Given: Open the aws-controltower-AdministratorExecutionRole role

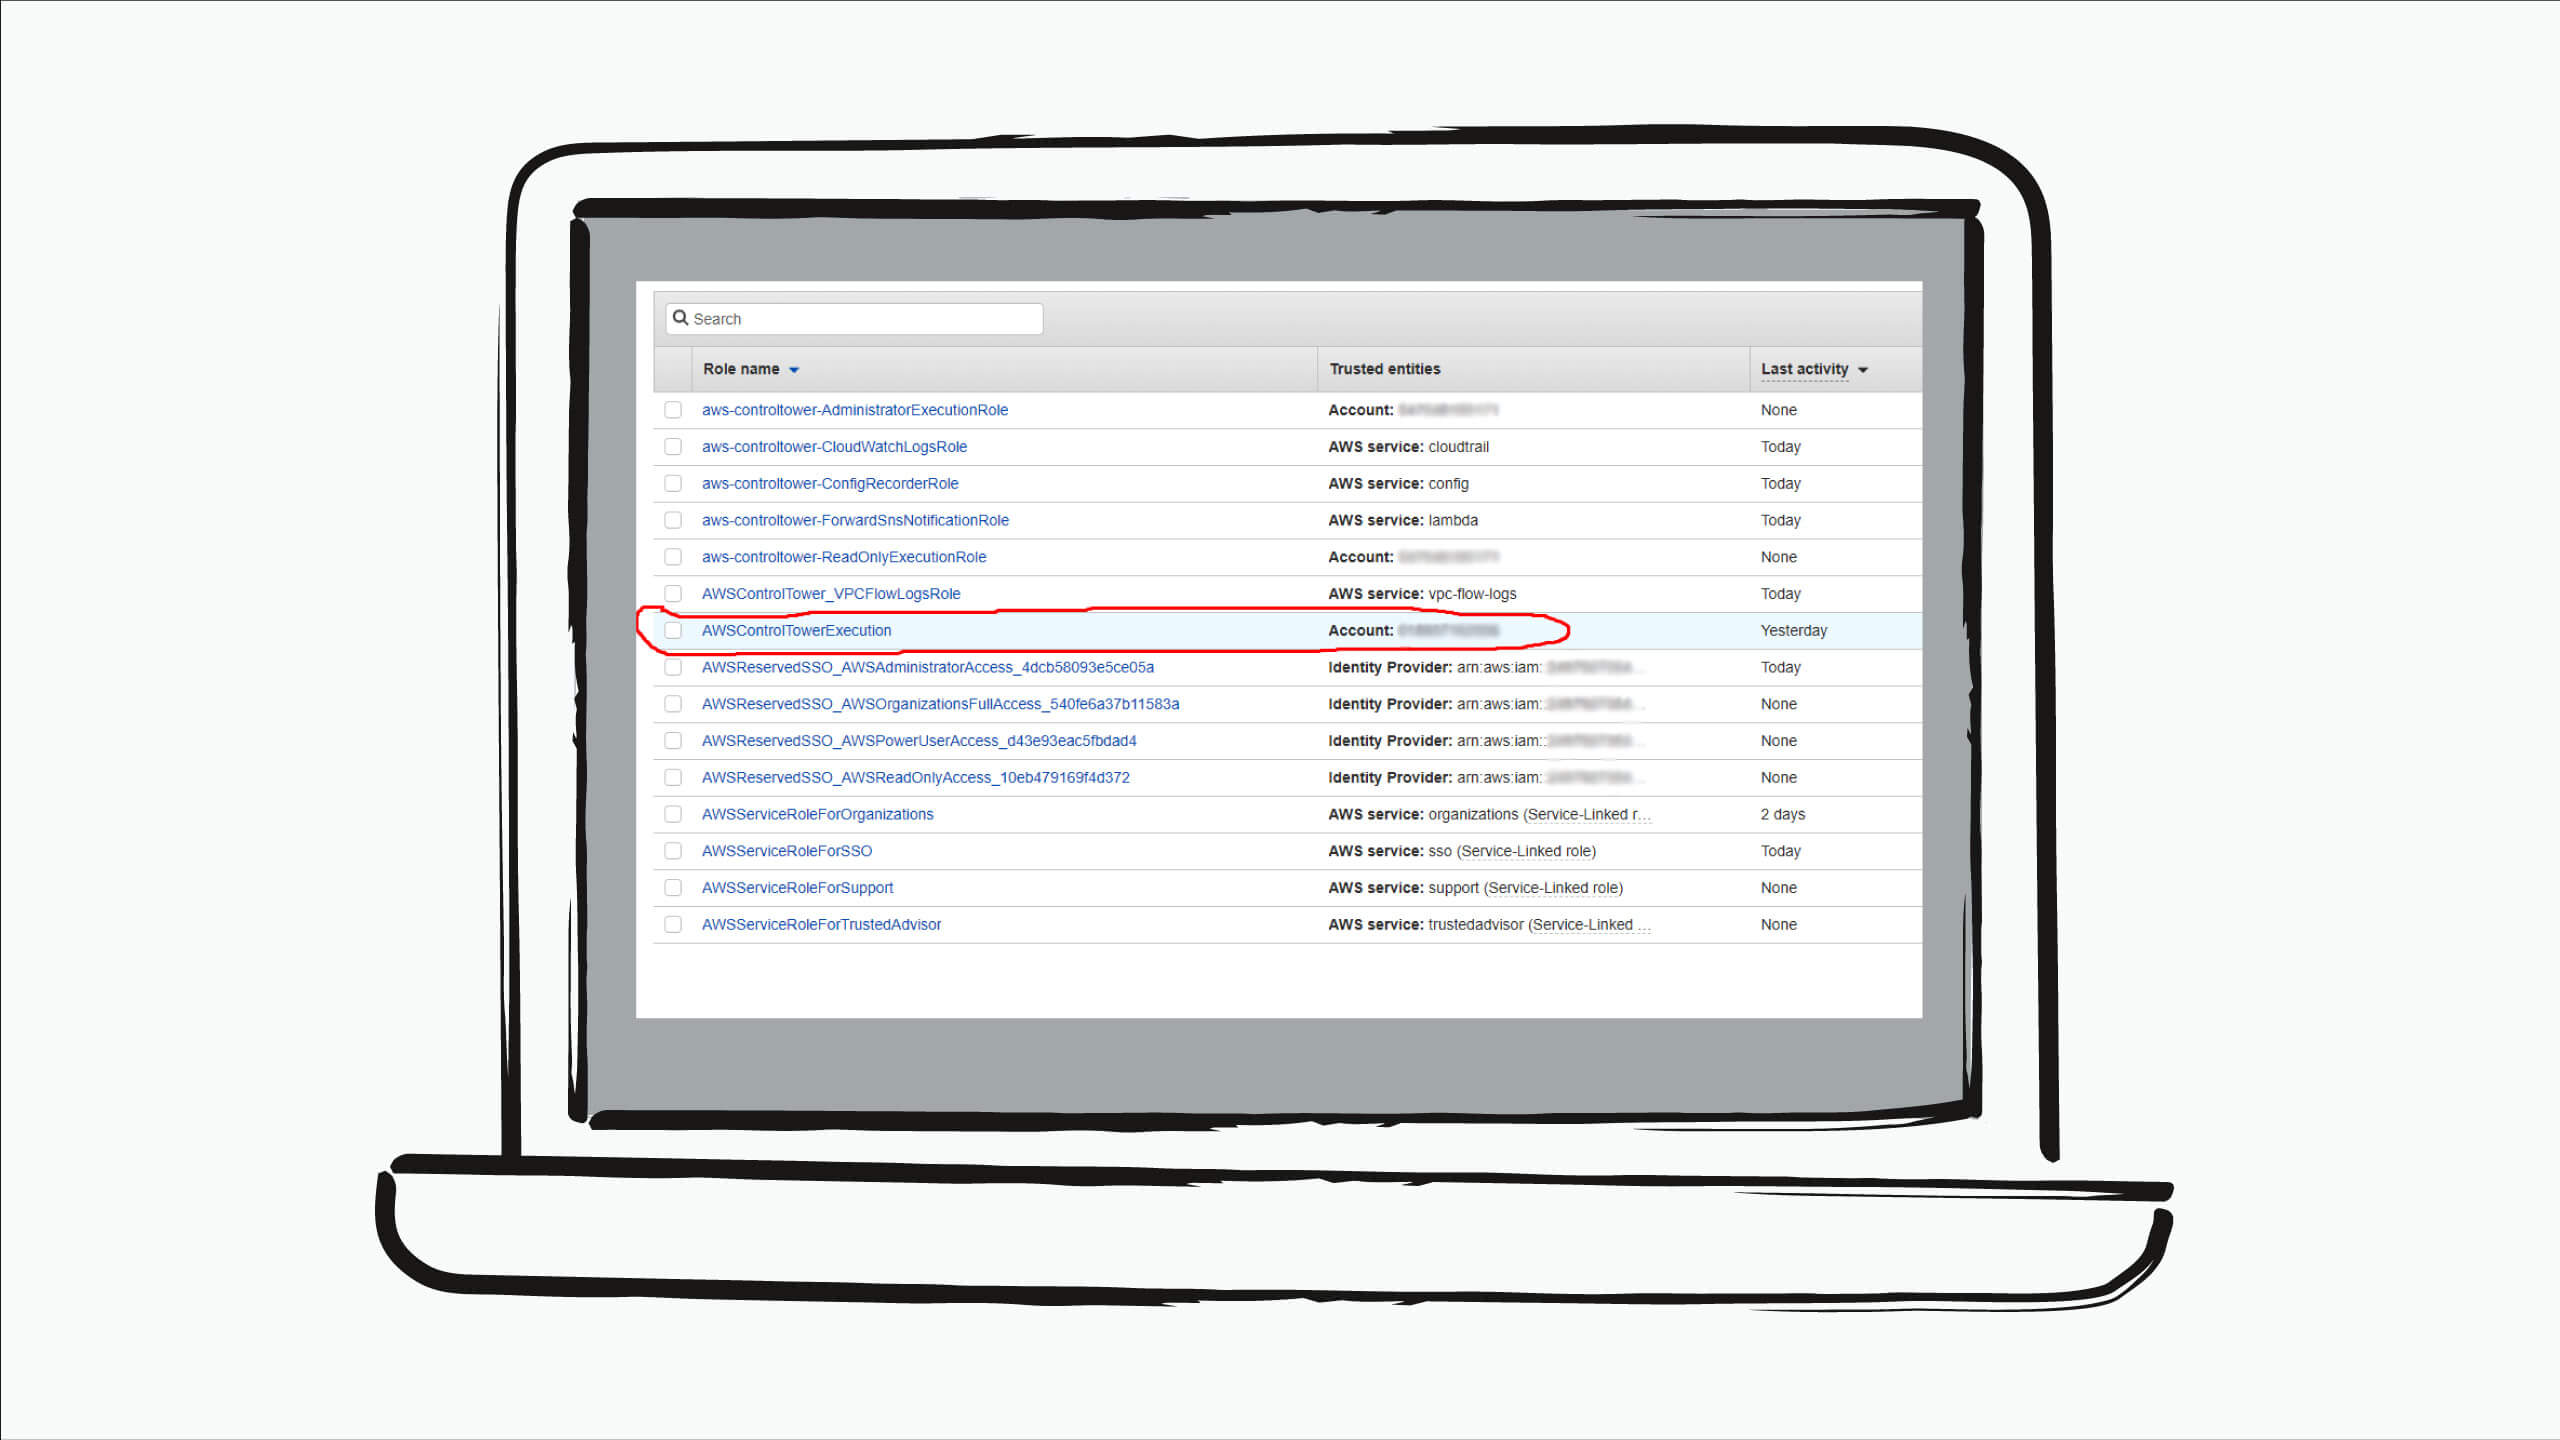Looking at the screenshot, I should point(854,409).
